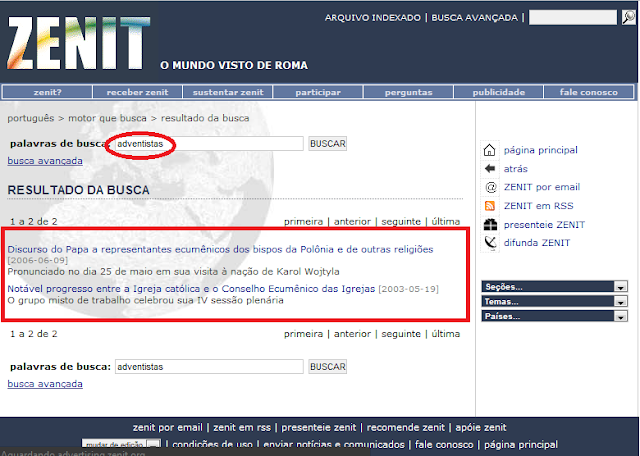Open the participar menu tab
The height and width of the screenshot is (456, 640).
(318, 92)
